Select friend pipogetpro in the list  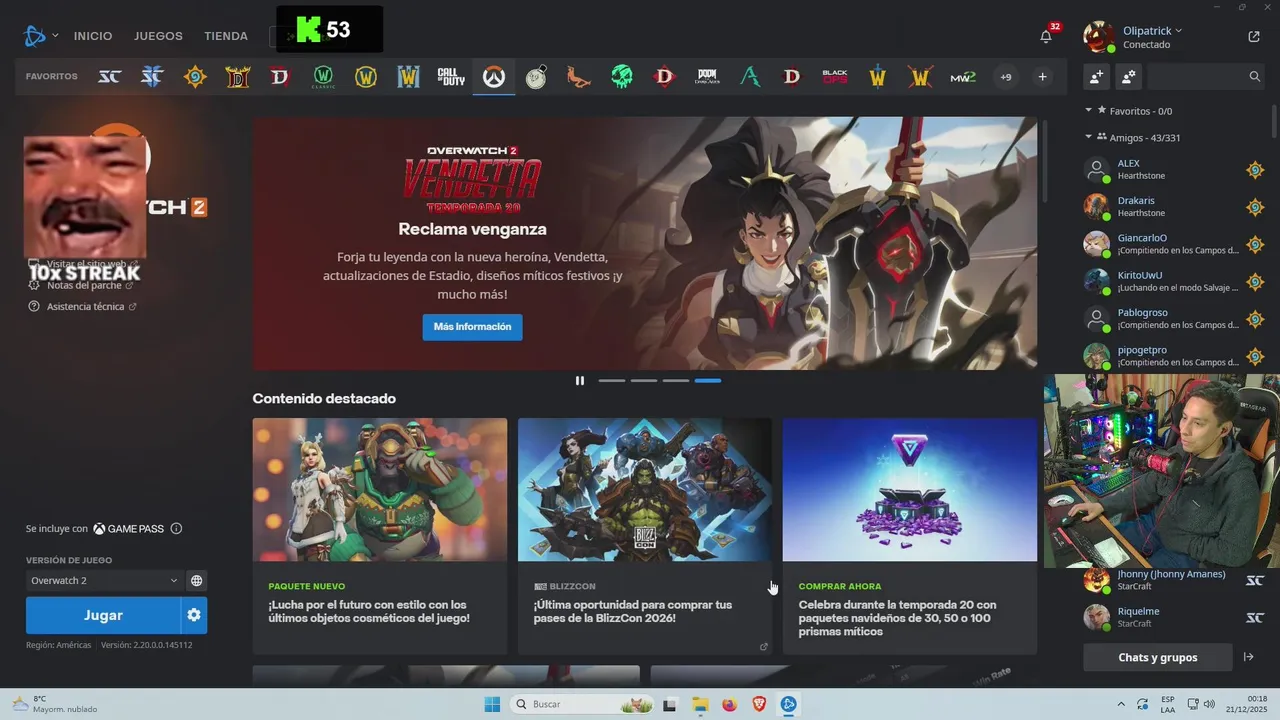(1175, 356)
